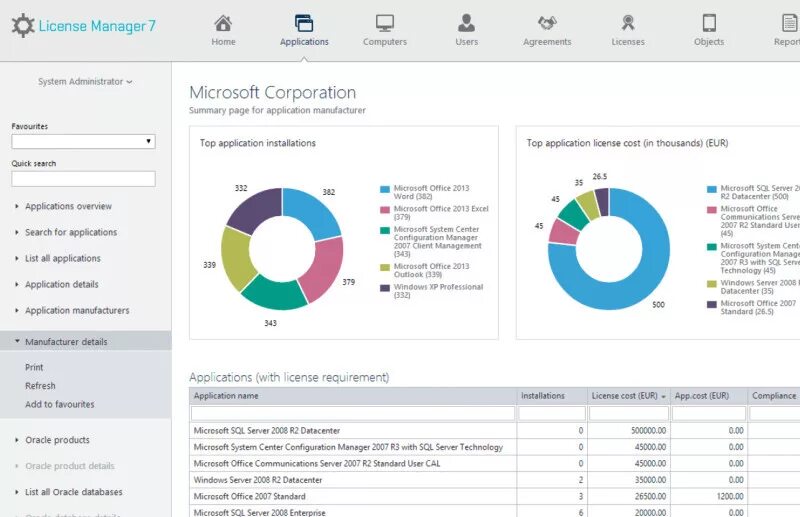Click the green Configuration Manager 2007 Client legend swatch
800x517 pixels.
[x=385, y=230]
